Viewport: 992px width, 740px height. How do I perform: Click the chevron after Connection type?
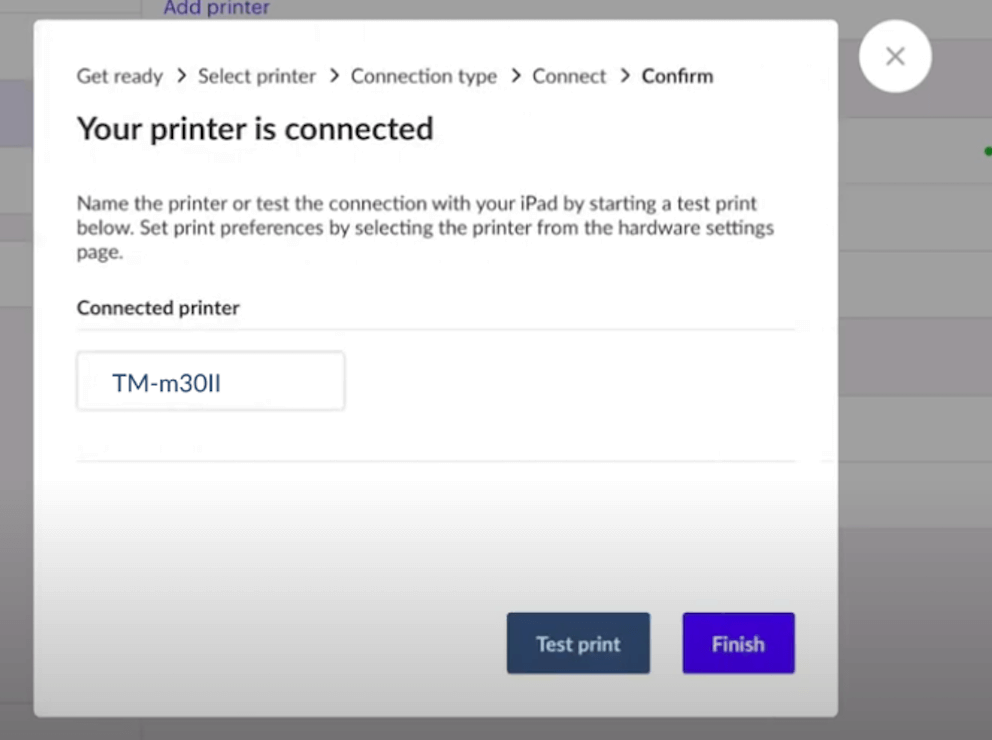coord(515,76)
